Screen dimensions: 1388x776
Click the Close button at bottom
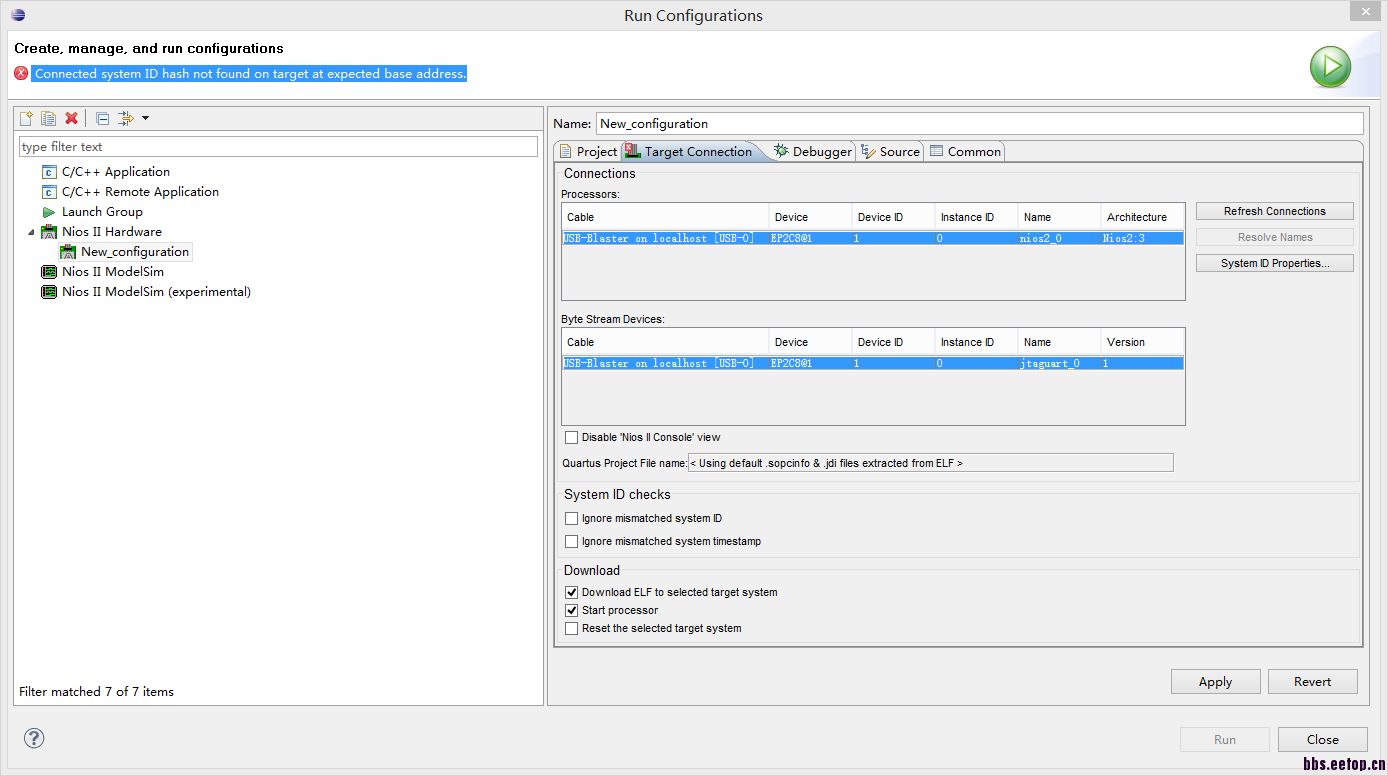pos(1322,740)
